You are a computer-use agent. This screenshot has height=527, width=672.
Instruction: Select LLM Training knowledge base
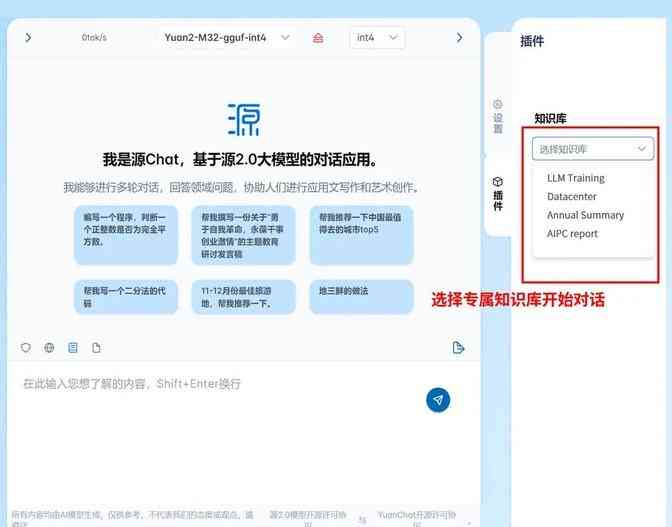576,178
